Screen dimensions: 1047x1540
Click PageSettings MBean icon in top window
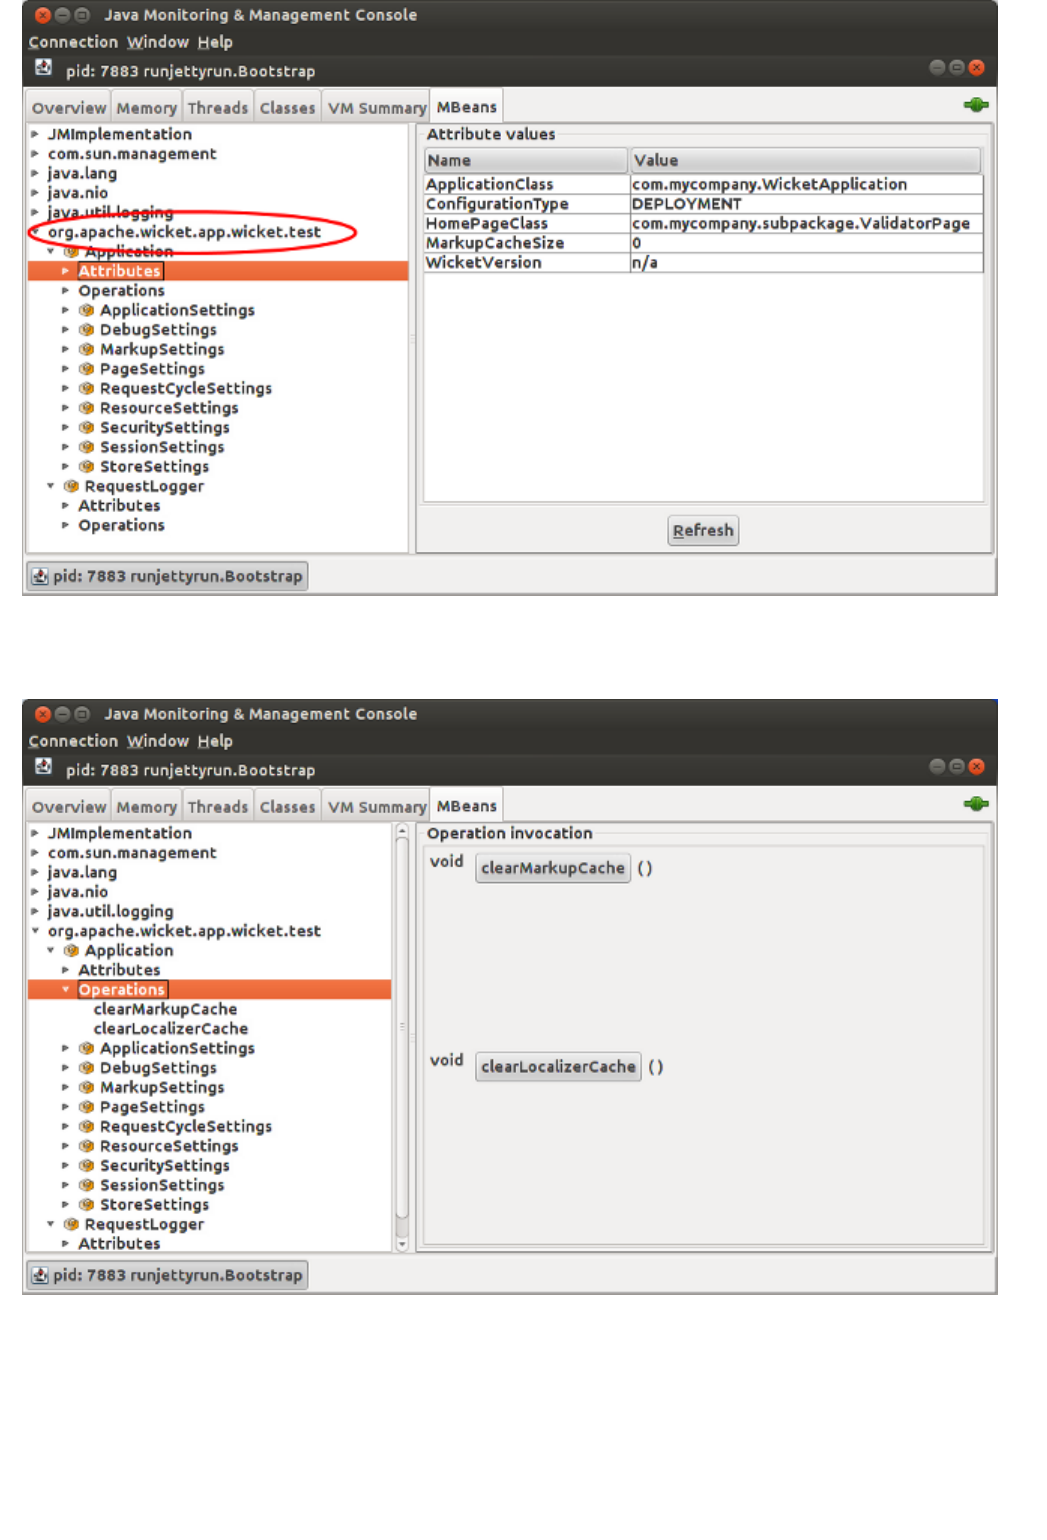point(87,369)
